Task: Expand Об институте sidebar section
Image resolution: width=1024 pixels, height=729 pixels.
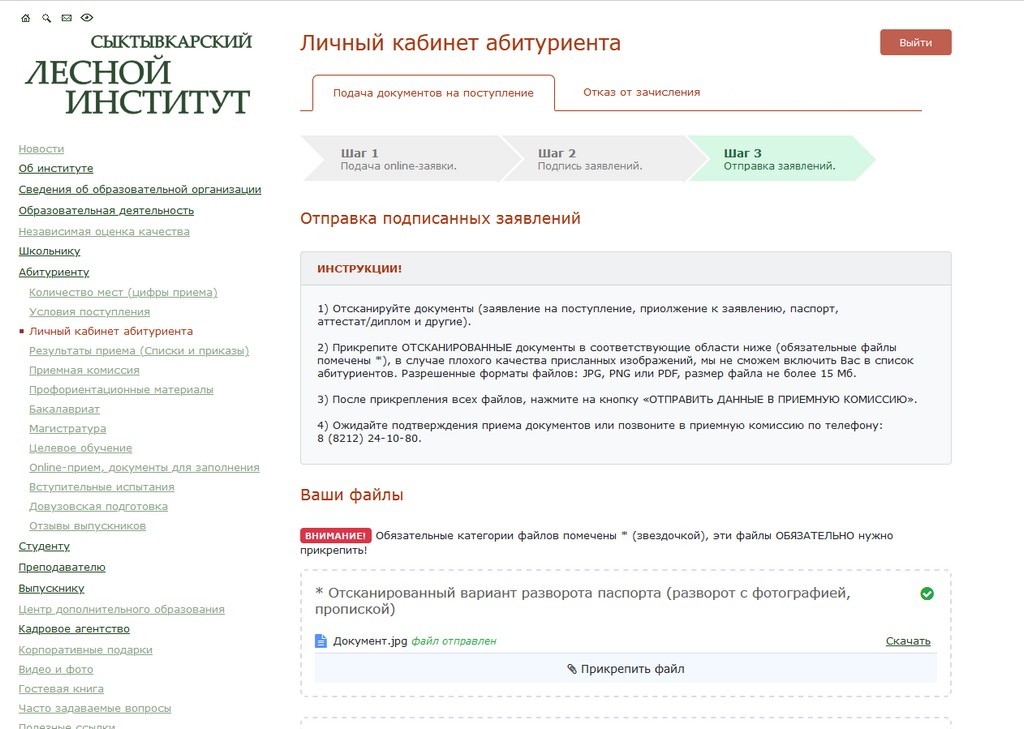Action: point(56,169)
